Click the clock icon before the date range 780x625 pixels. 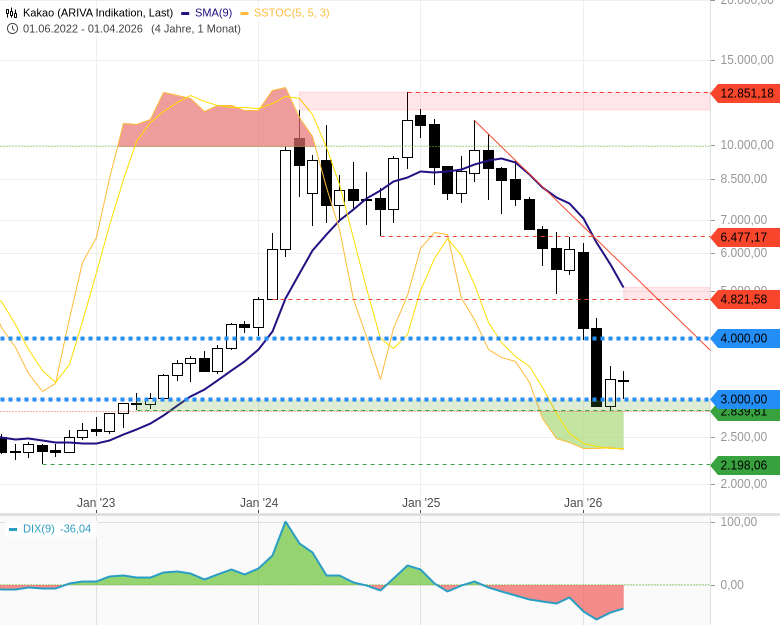(12, 28)
